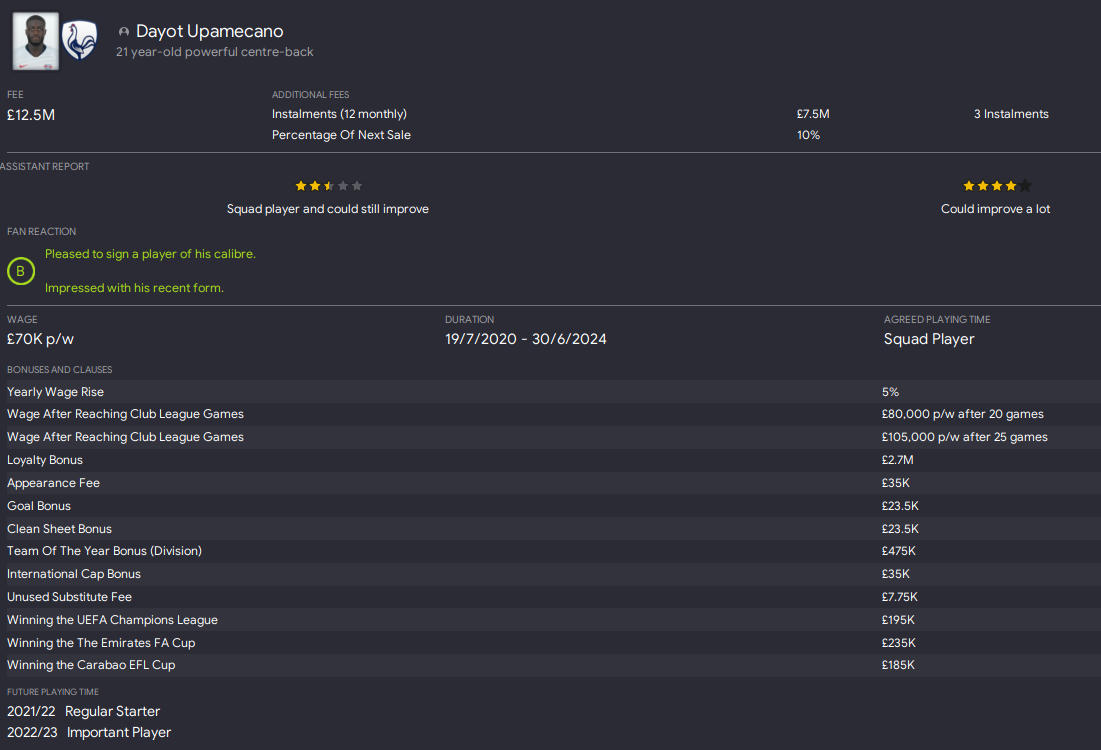Click the 2022/23 Important Player entry
Screen dimensions: 1101x750
[89, 732]
